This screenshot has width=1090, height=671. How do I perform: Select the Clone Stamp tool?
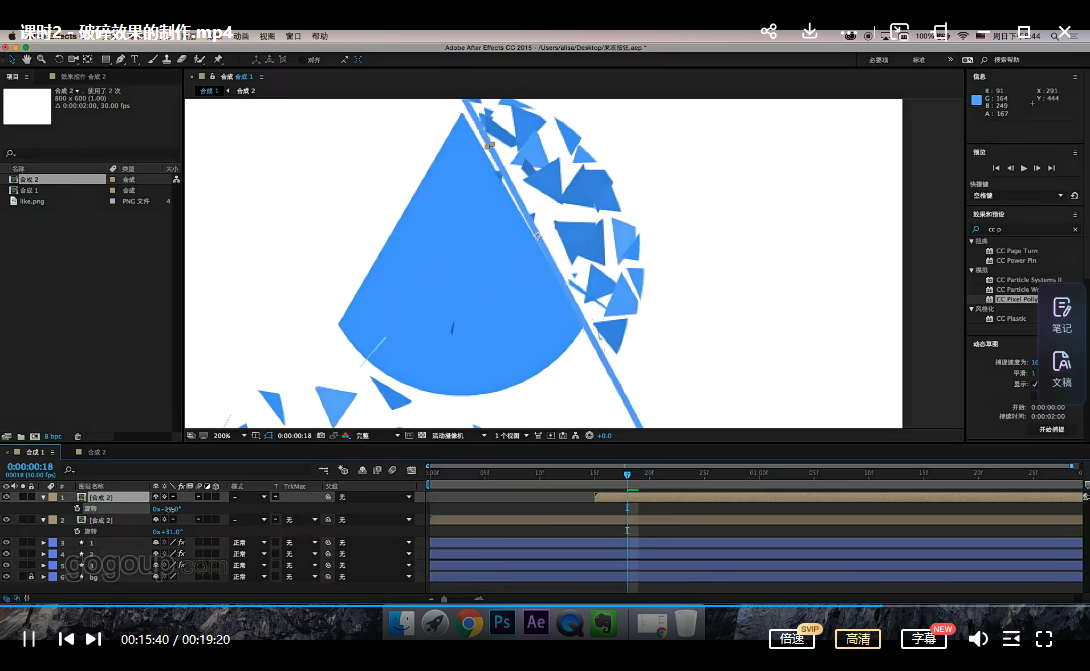coord(167,60)
